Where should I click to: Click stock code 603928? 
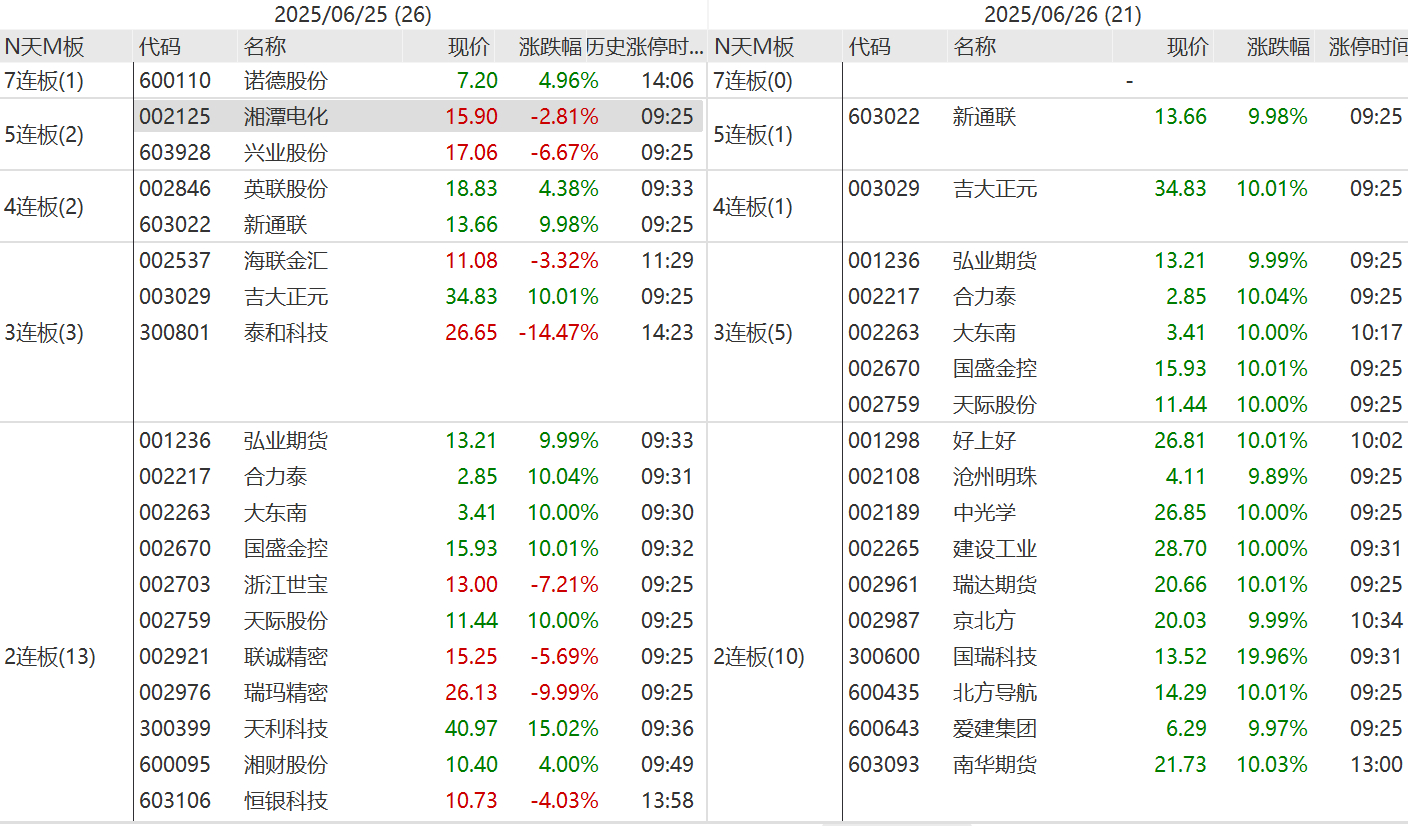(175, 153)
